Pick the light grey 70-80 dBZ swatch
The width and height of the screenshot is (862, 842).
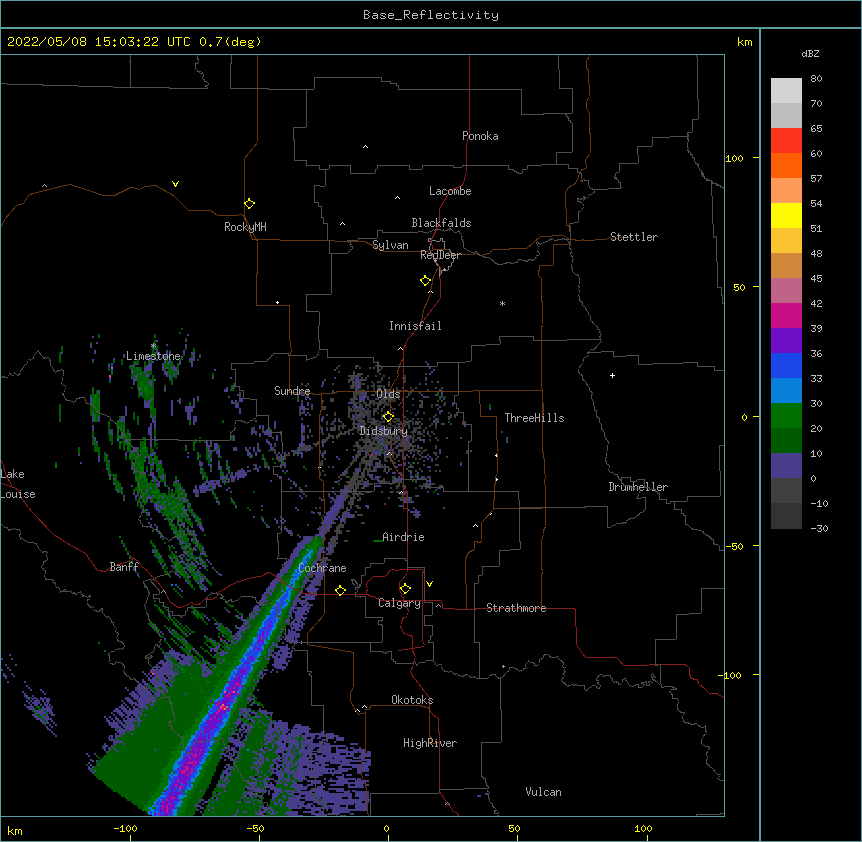[x=786, y=91]
